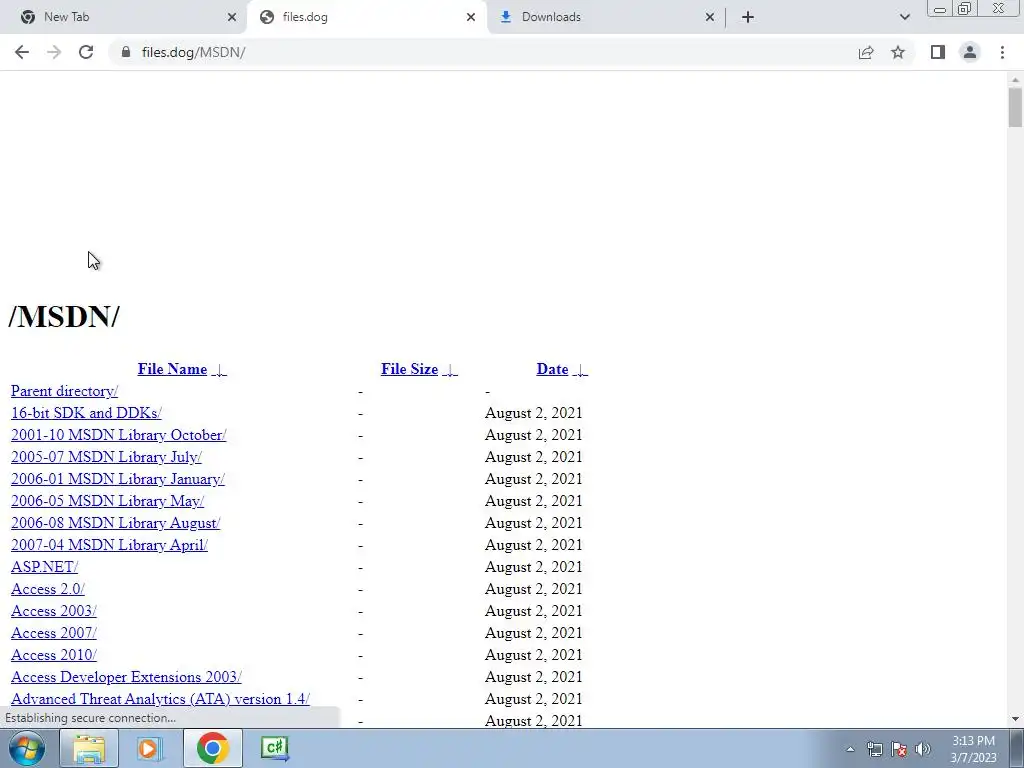The width and height of the screenshot is (1024, 768).
Task: Click the Chrome taskbar icon
Action: [x=212, y=748]
